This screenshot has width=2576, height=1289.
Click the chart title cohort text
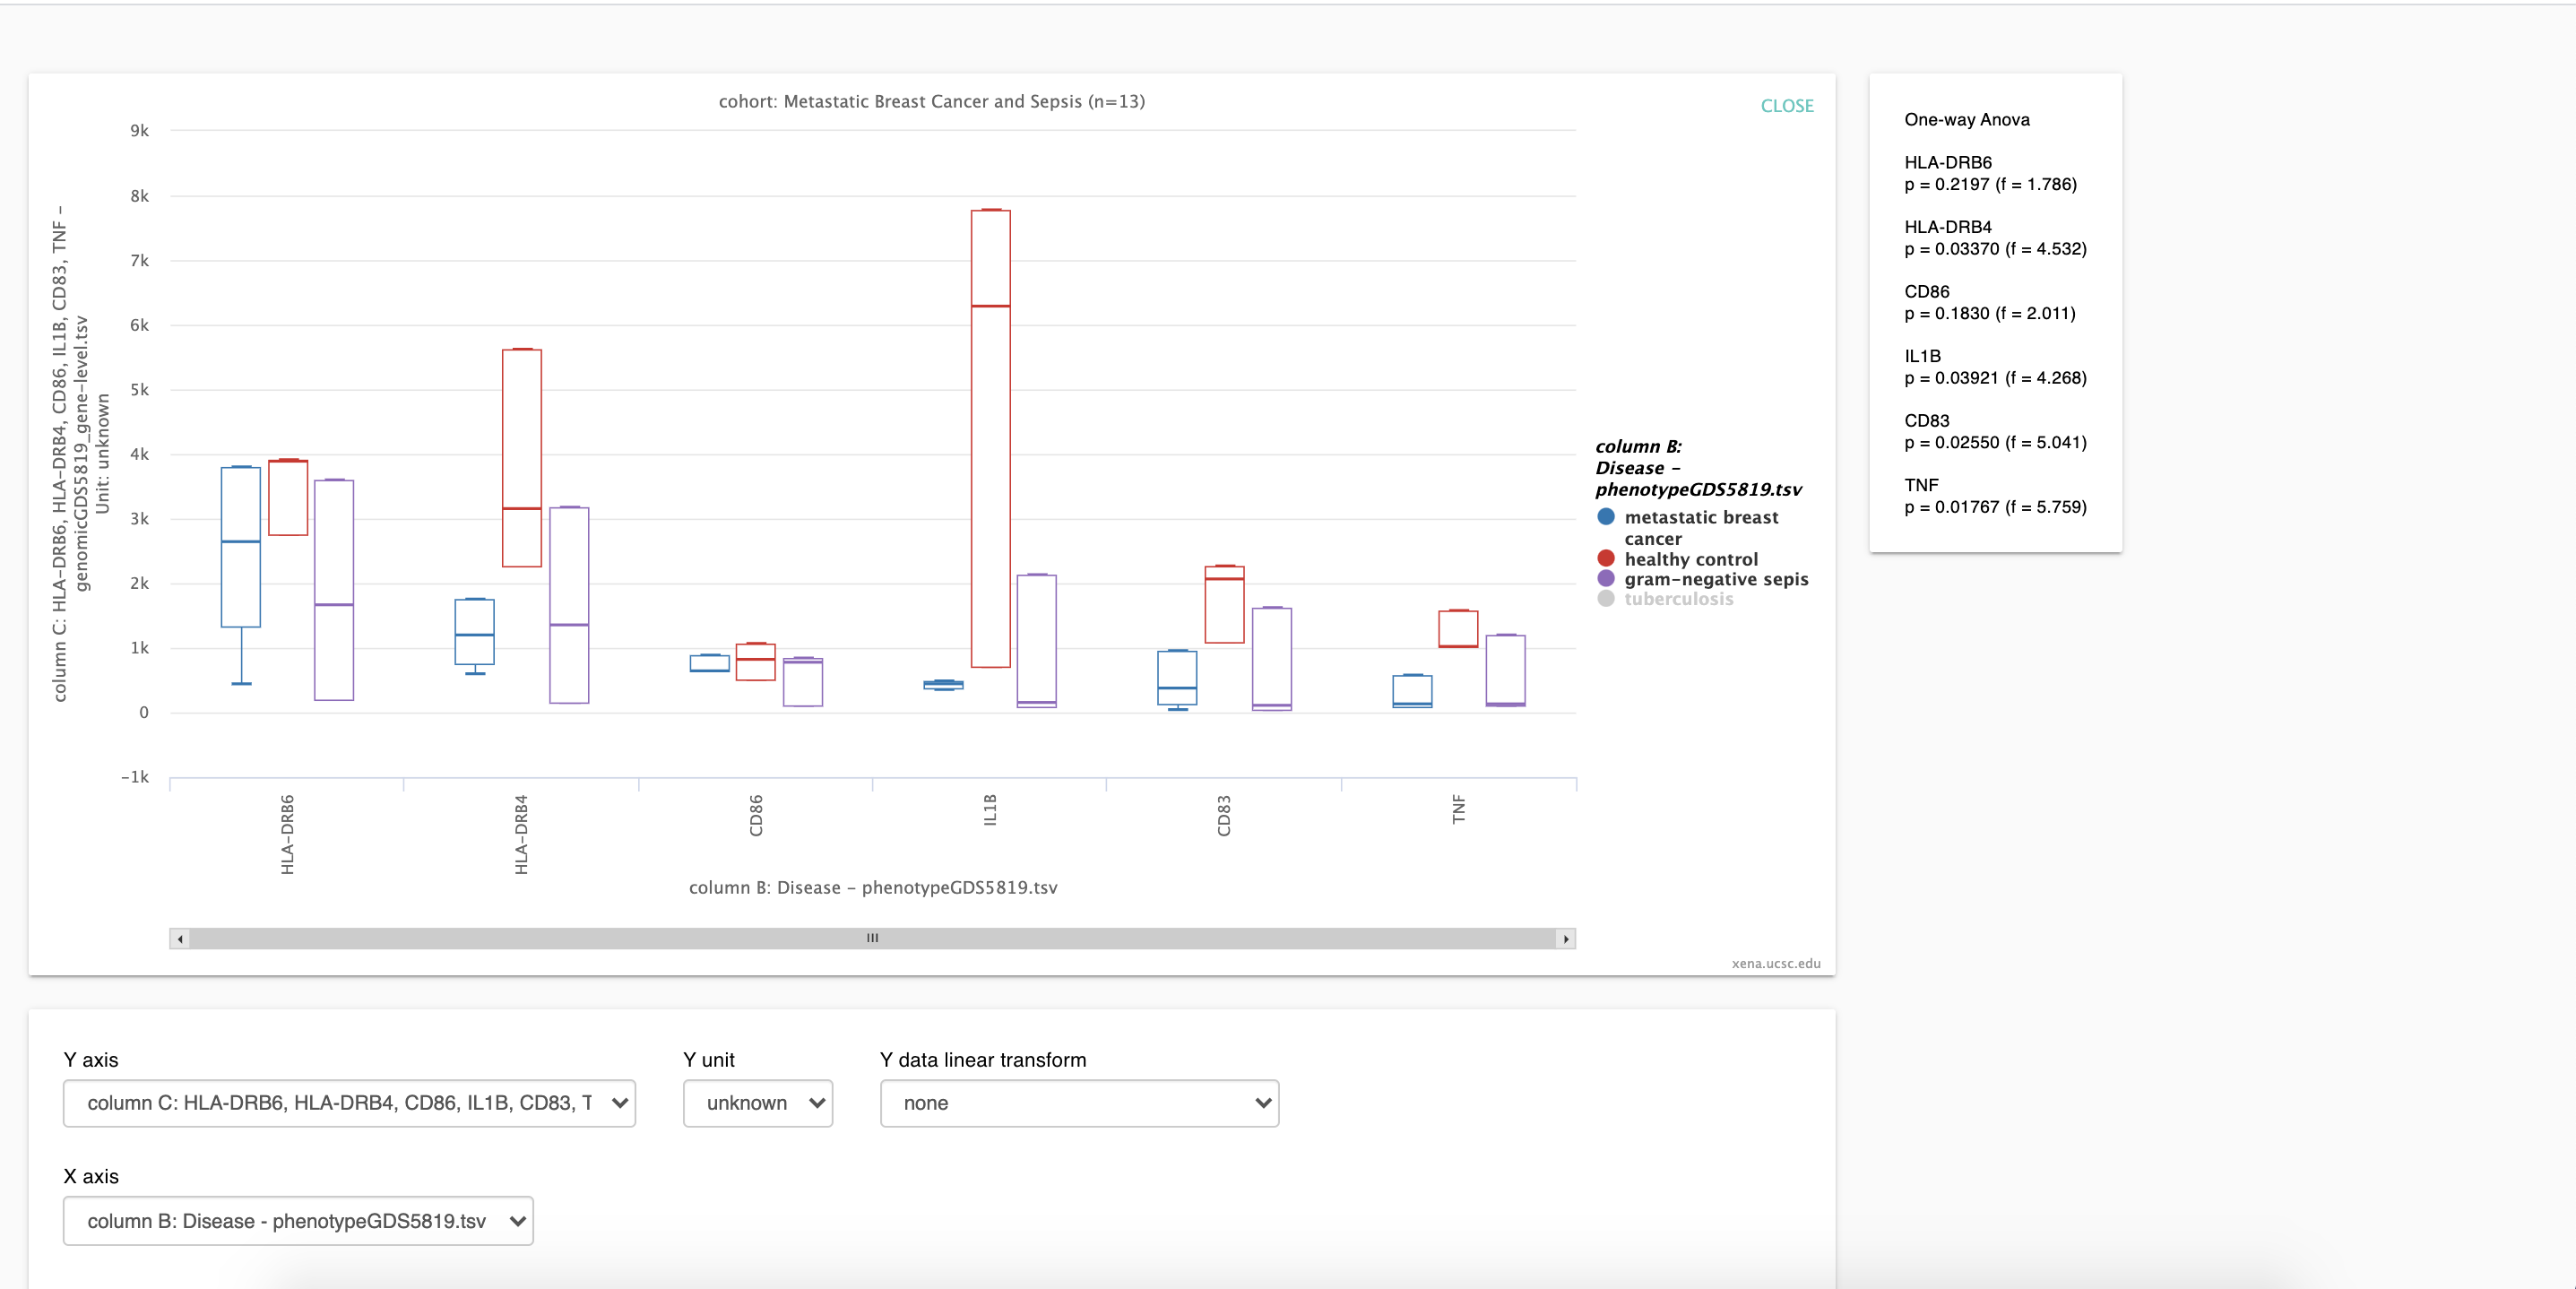(x=932, y=101)
